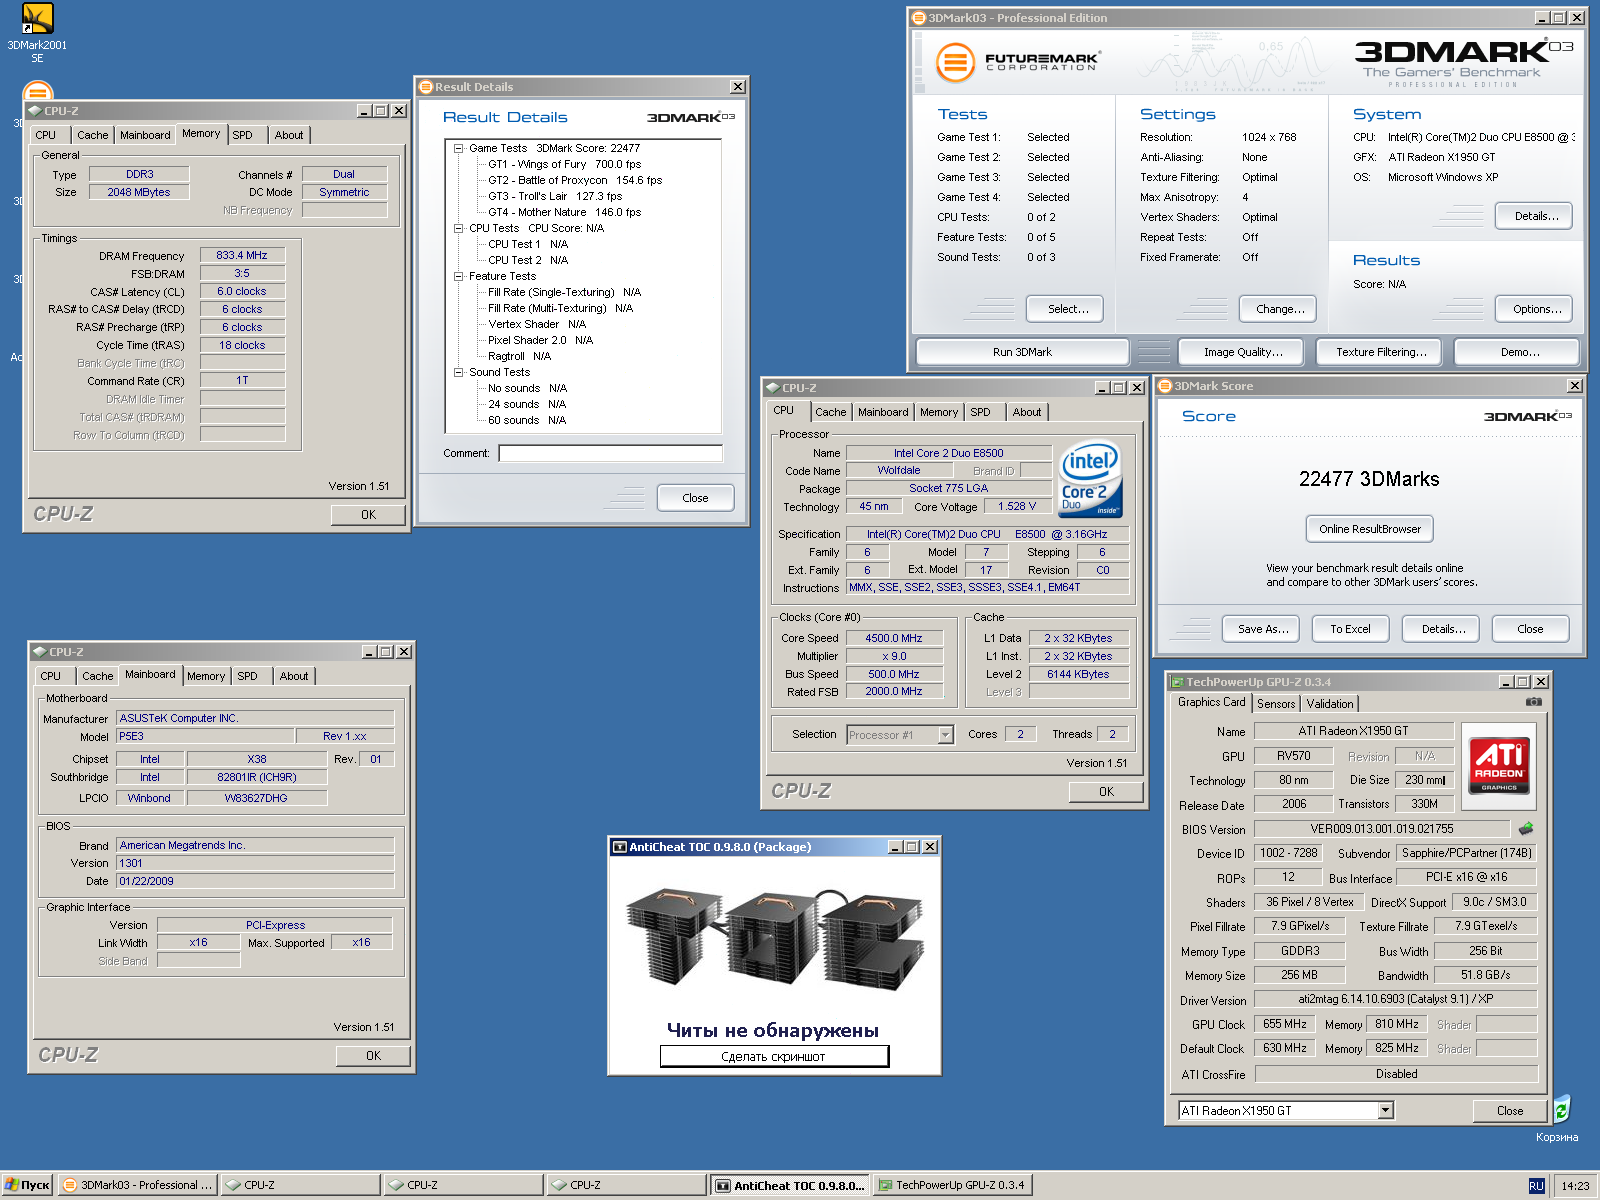Open the 3DMark Score title bar icon
Viewport: 1600px width, 1200px height.
[1165, 386]
